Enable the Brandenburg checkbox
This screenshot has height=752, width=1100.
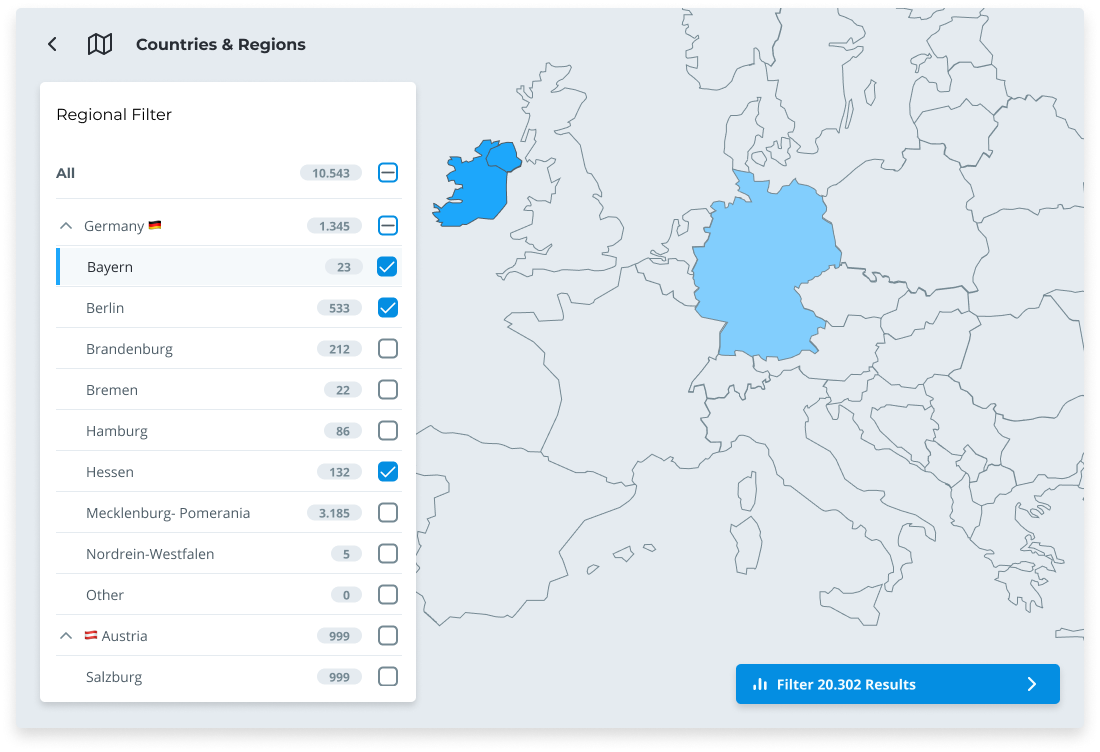[387, 348]
